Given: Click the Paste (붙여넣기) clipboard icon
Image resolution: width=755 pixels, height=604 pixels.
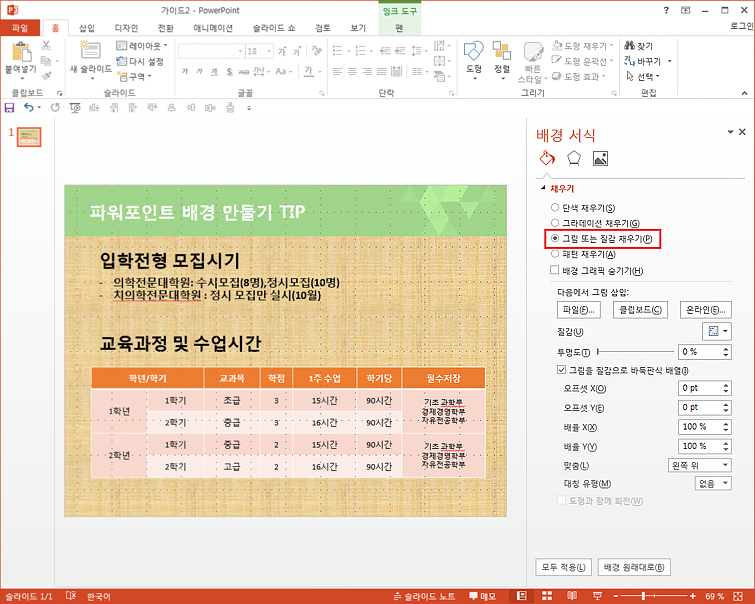Looking at the screenshot, I should (x=21, y=52).
